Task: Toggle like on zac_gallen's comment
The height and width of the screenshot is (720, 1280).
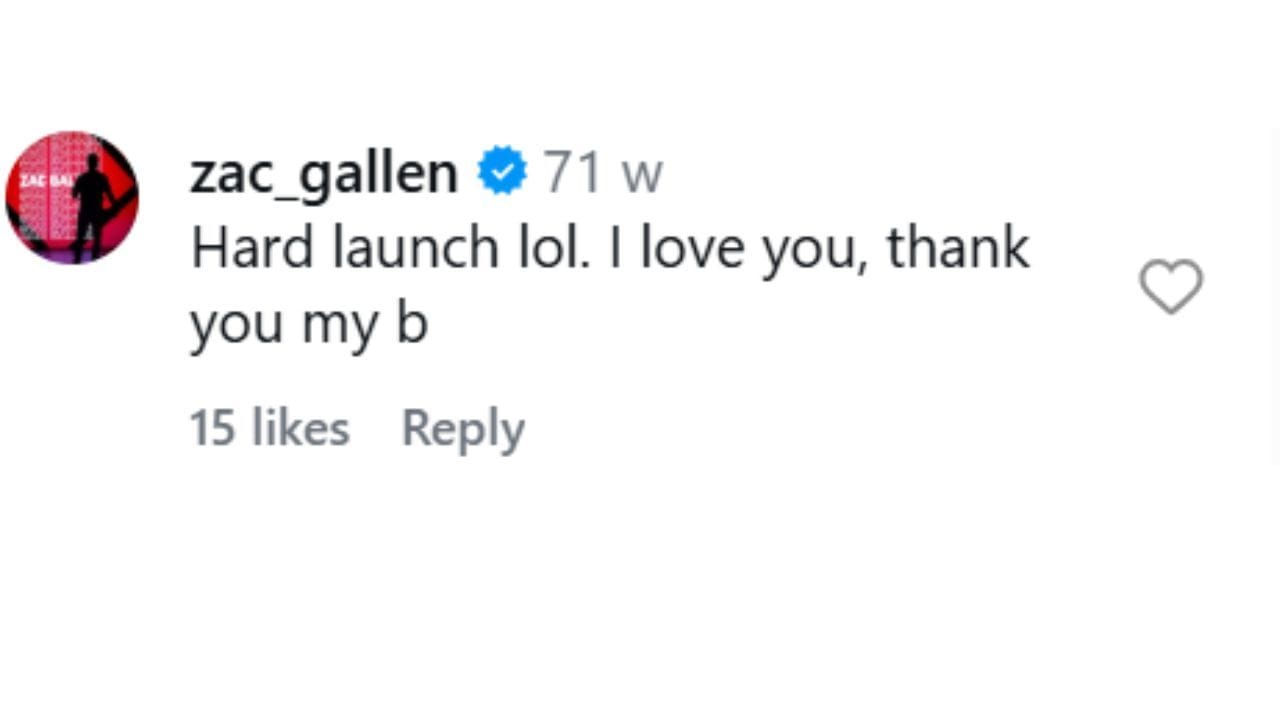Action: (x=1171, y=286)
